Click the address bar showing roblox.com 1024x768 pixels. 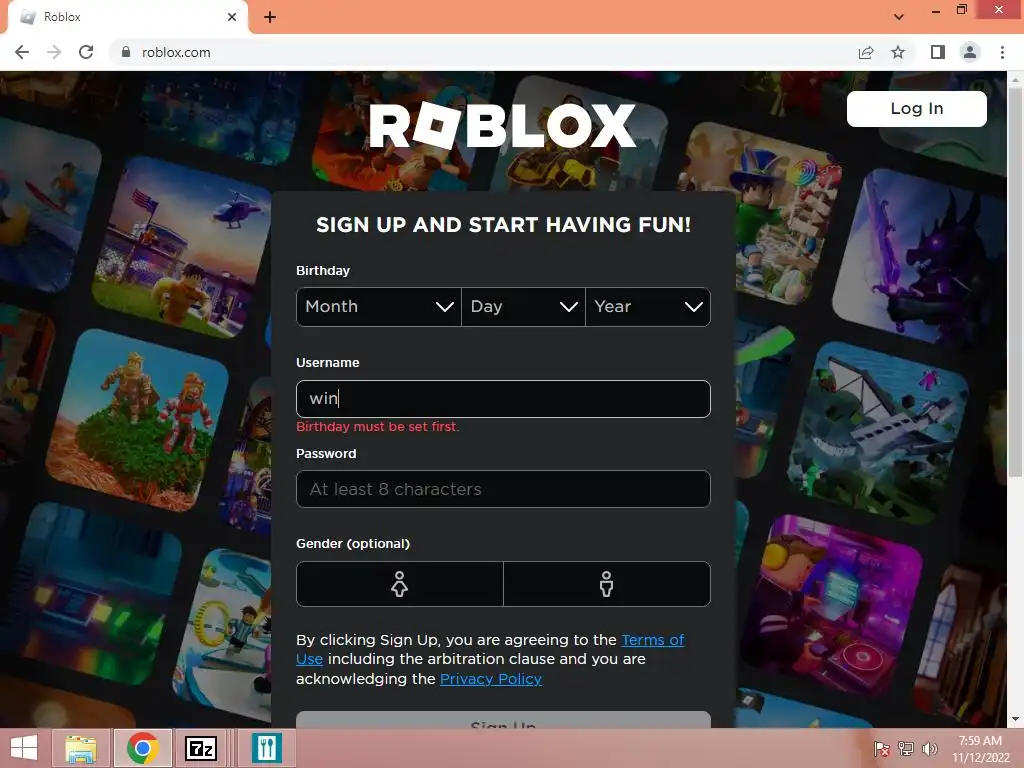[483, 52]
